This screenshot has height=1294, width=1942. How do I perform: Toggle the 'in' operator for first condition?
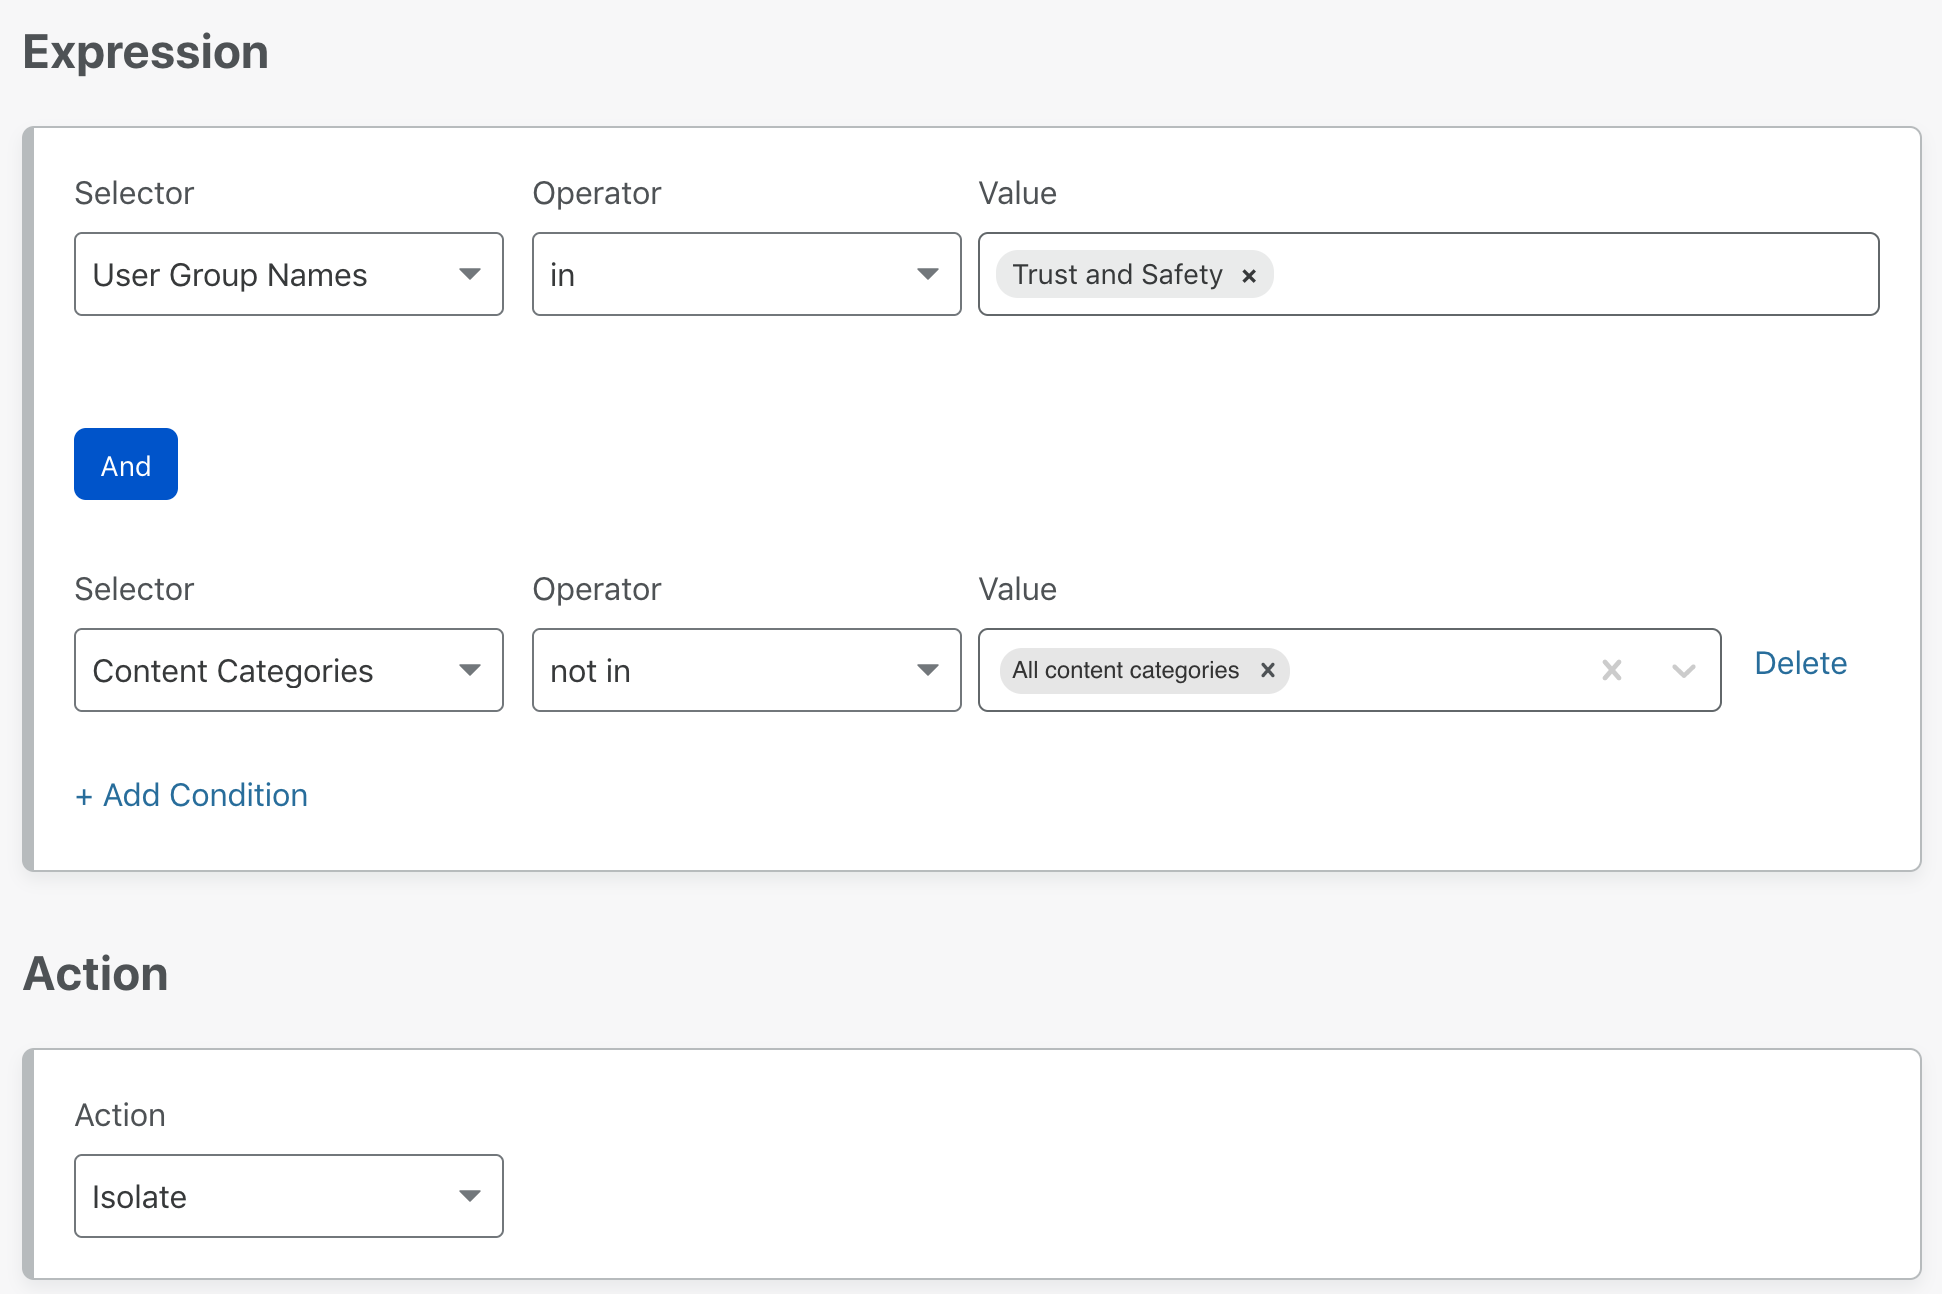742,273
